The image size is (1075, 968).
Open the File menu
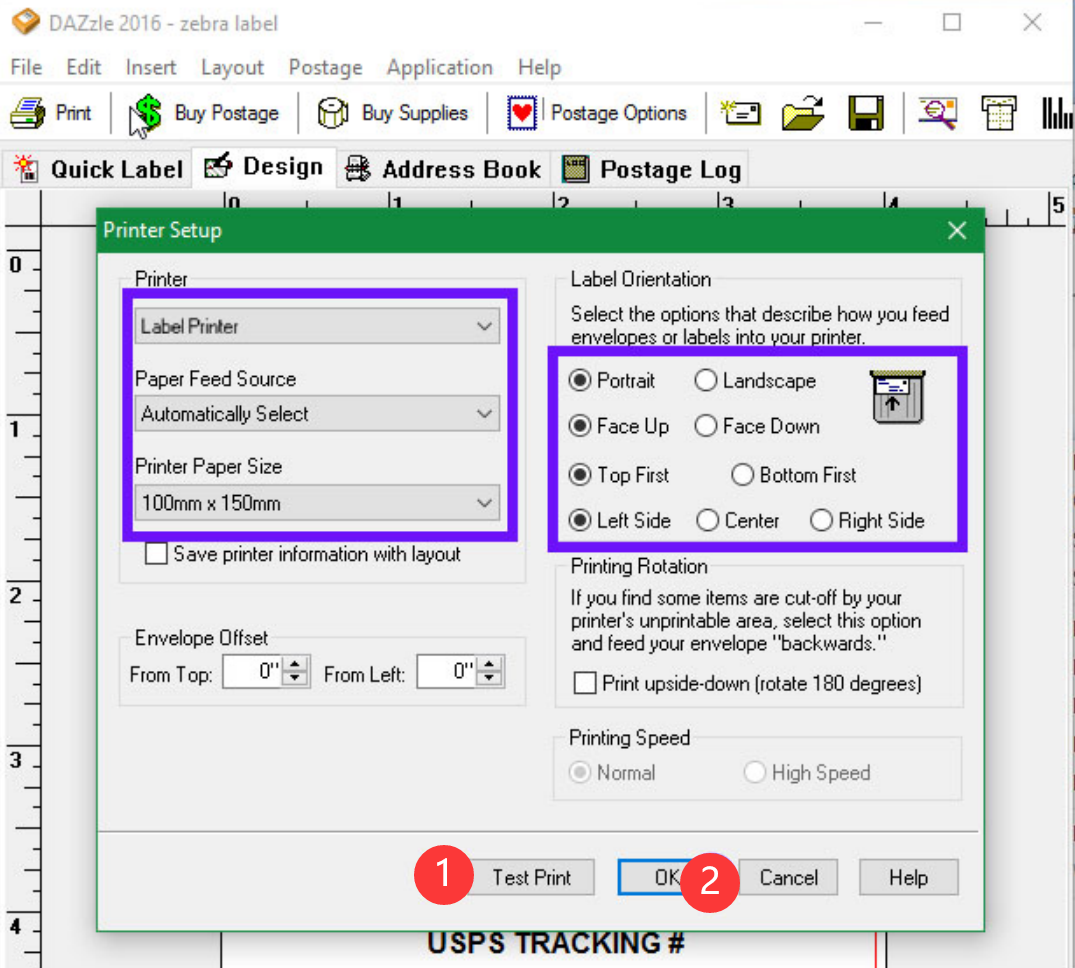coord(26,67)
